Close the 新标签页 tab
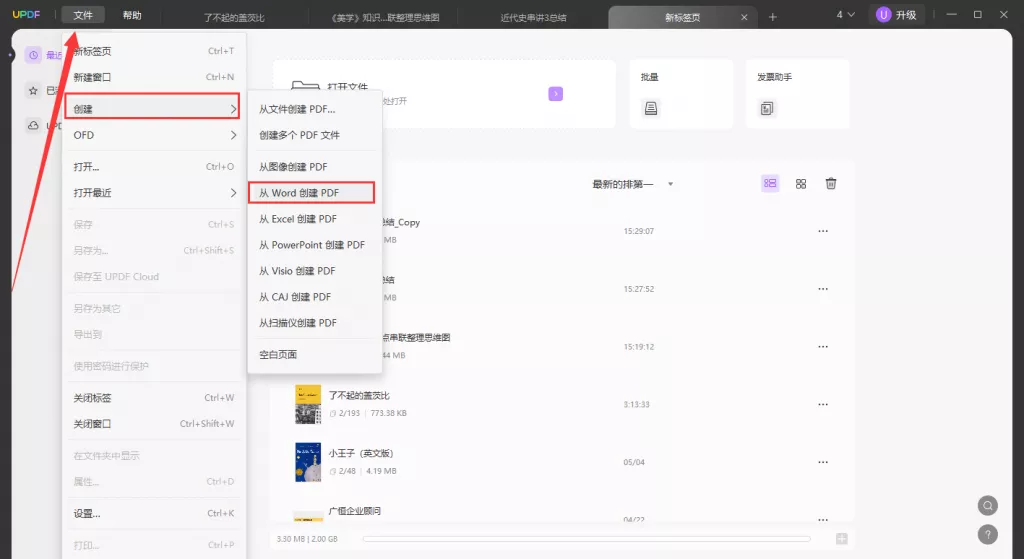 [744, 18]
